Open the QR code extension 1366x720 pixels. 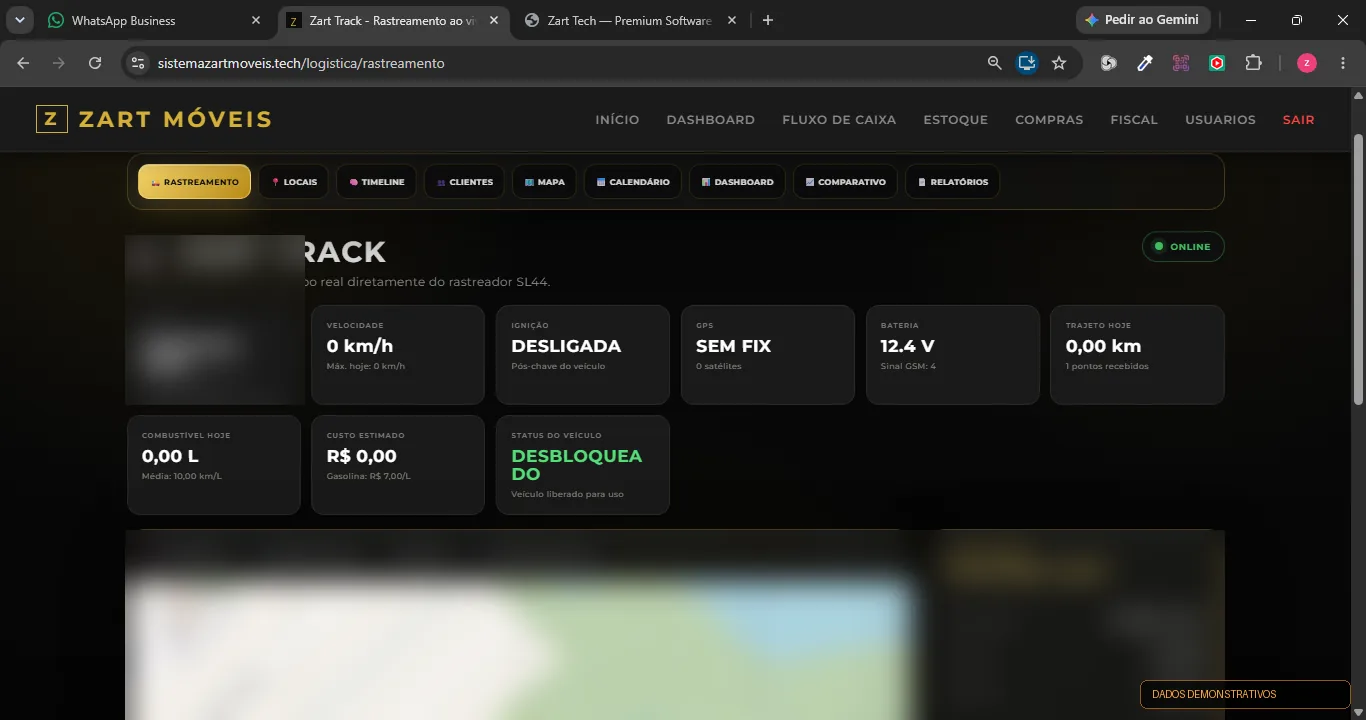click(x=1181, y=63)
